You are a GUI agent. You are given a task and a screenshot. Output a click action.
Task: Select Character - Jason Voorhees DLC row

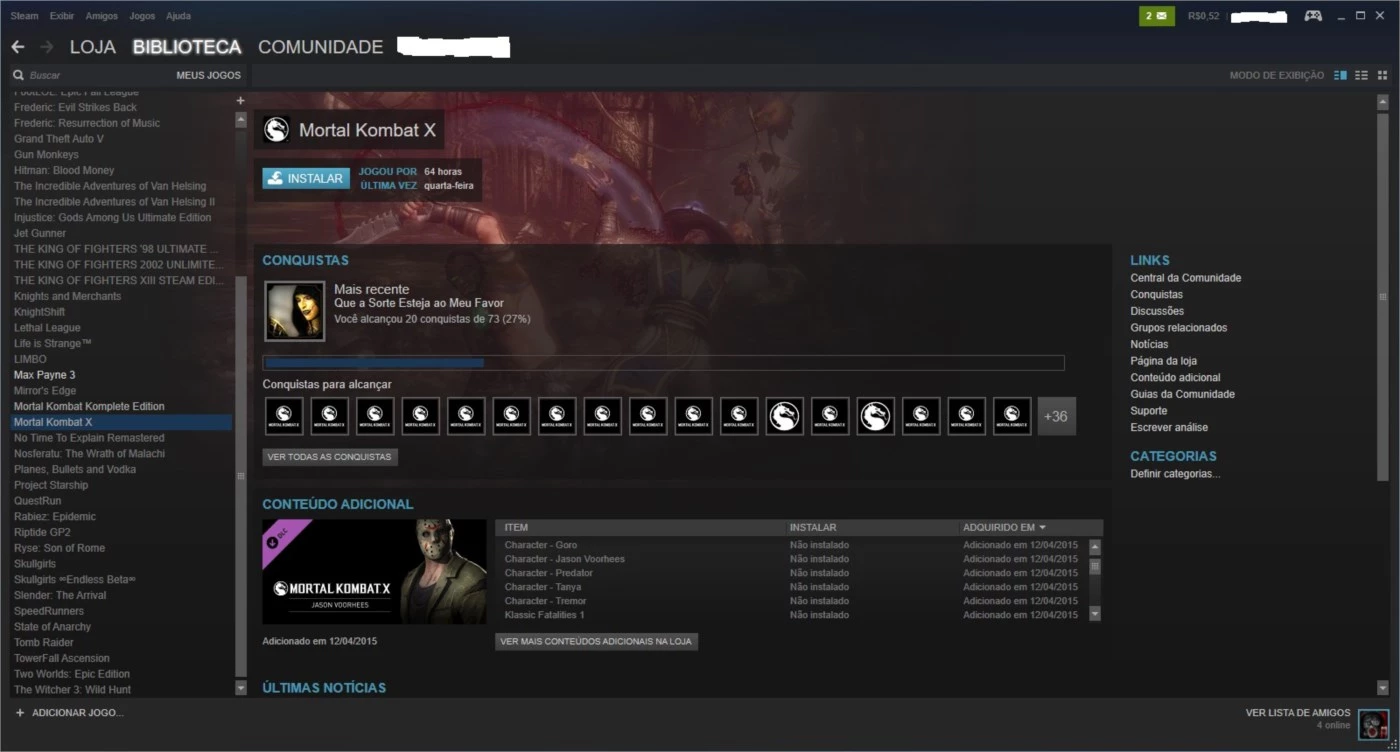[792, 559]
